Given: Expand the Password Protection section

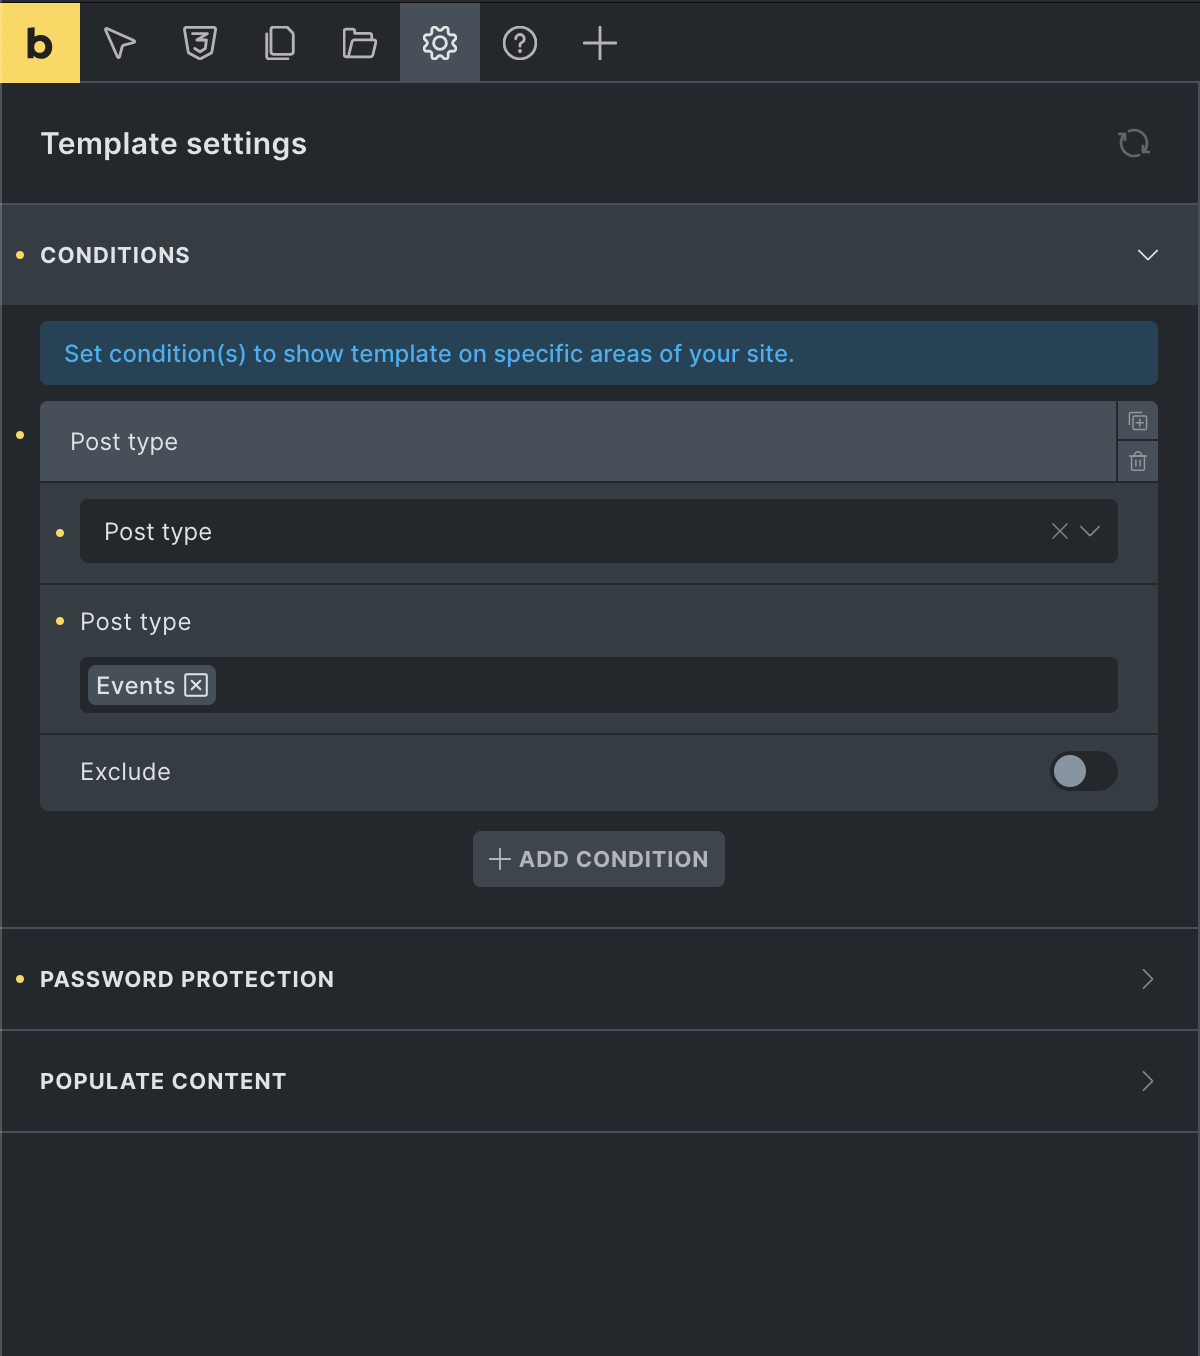Looking at the screenshot, I should coord(1148,979).
